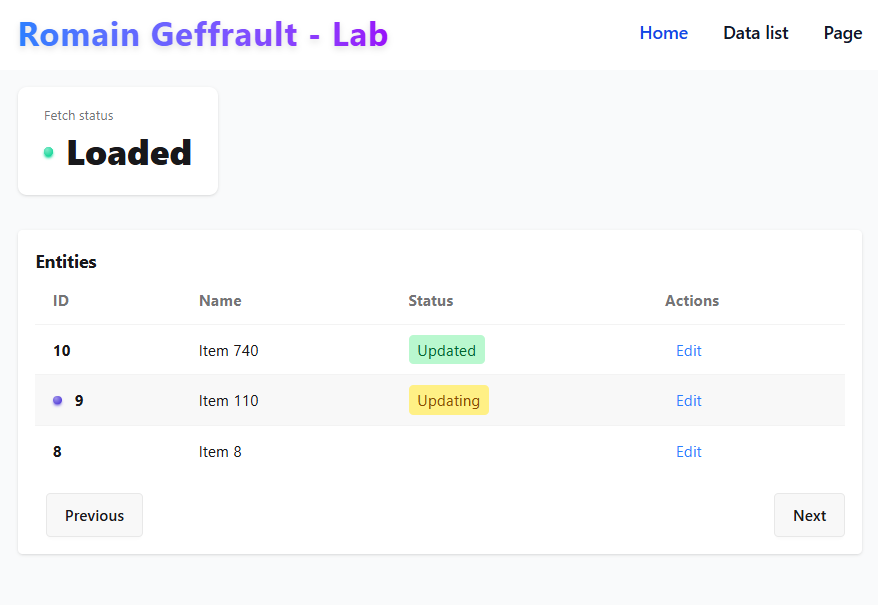
Task: Select the name Item 740
Action: (228, 351)
